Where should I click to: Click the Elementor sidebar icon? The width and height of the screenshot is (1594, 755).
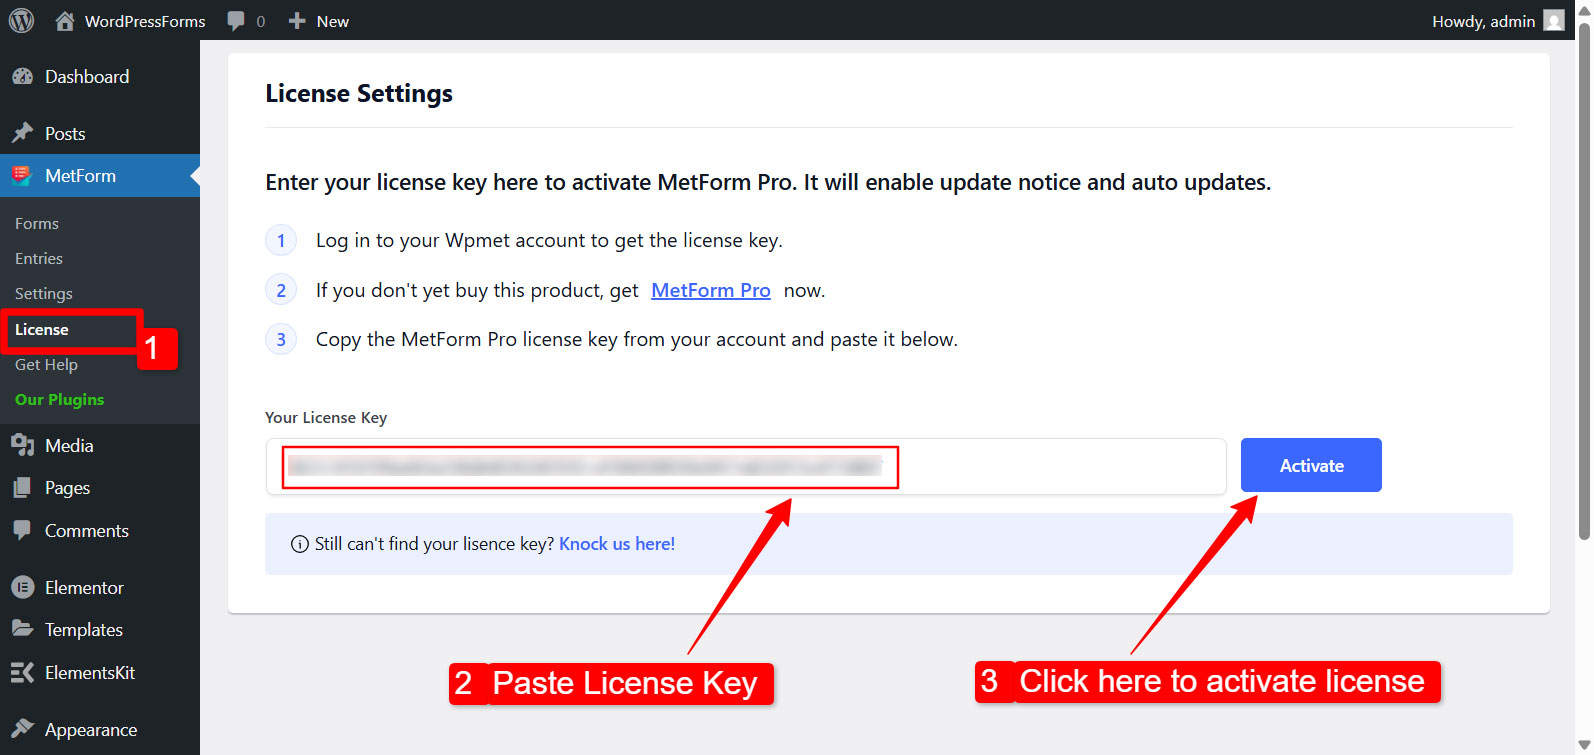click(x=22, y=587)
